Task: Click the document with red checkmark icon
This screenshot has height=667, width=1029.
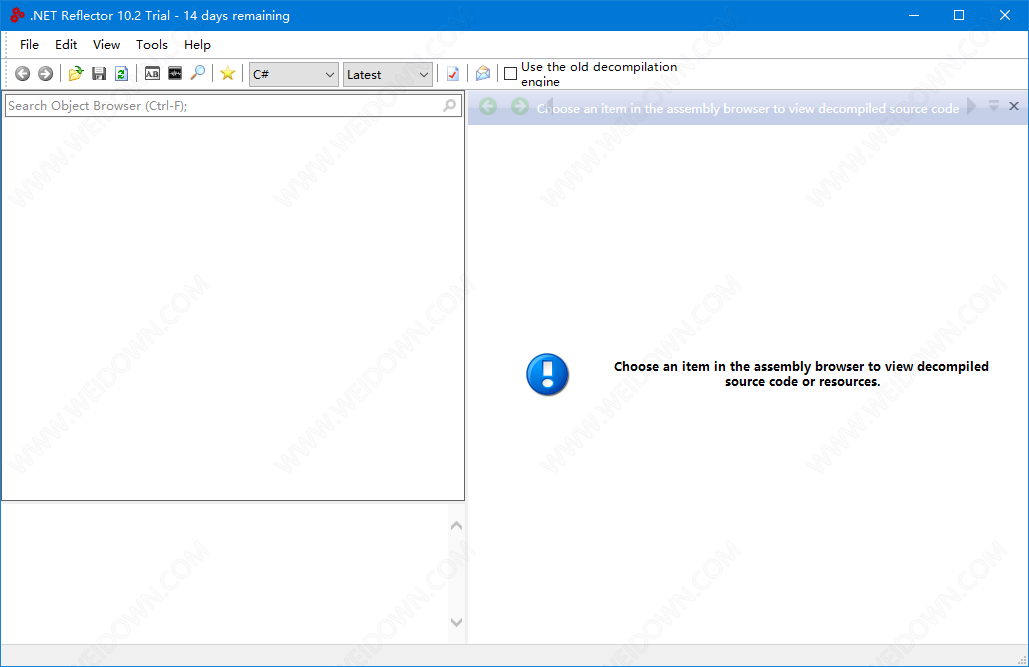Action: pos(453,74)
